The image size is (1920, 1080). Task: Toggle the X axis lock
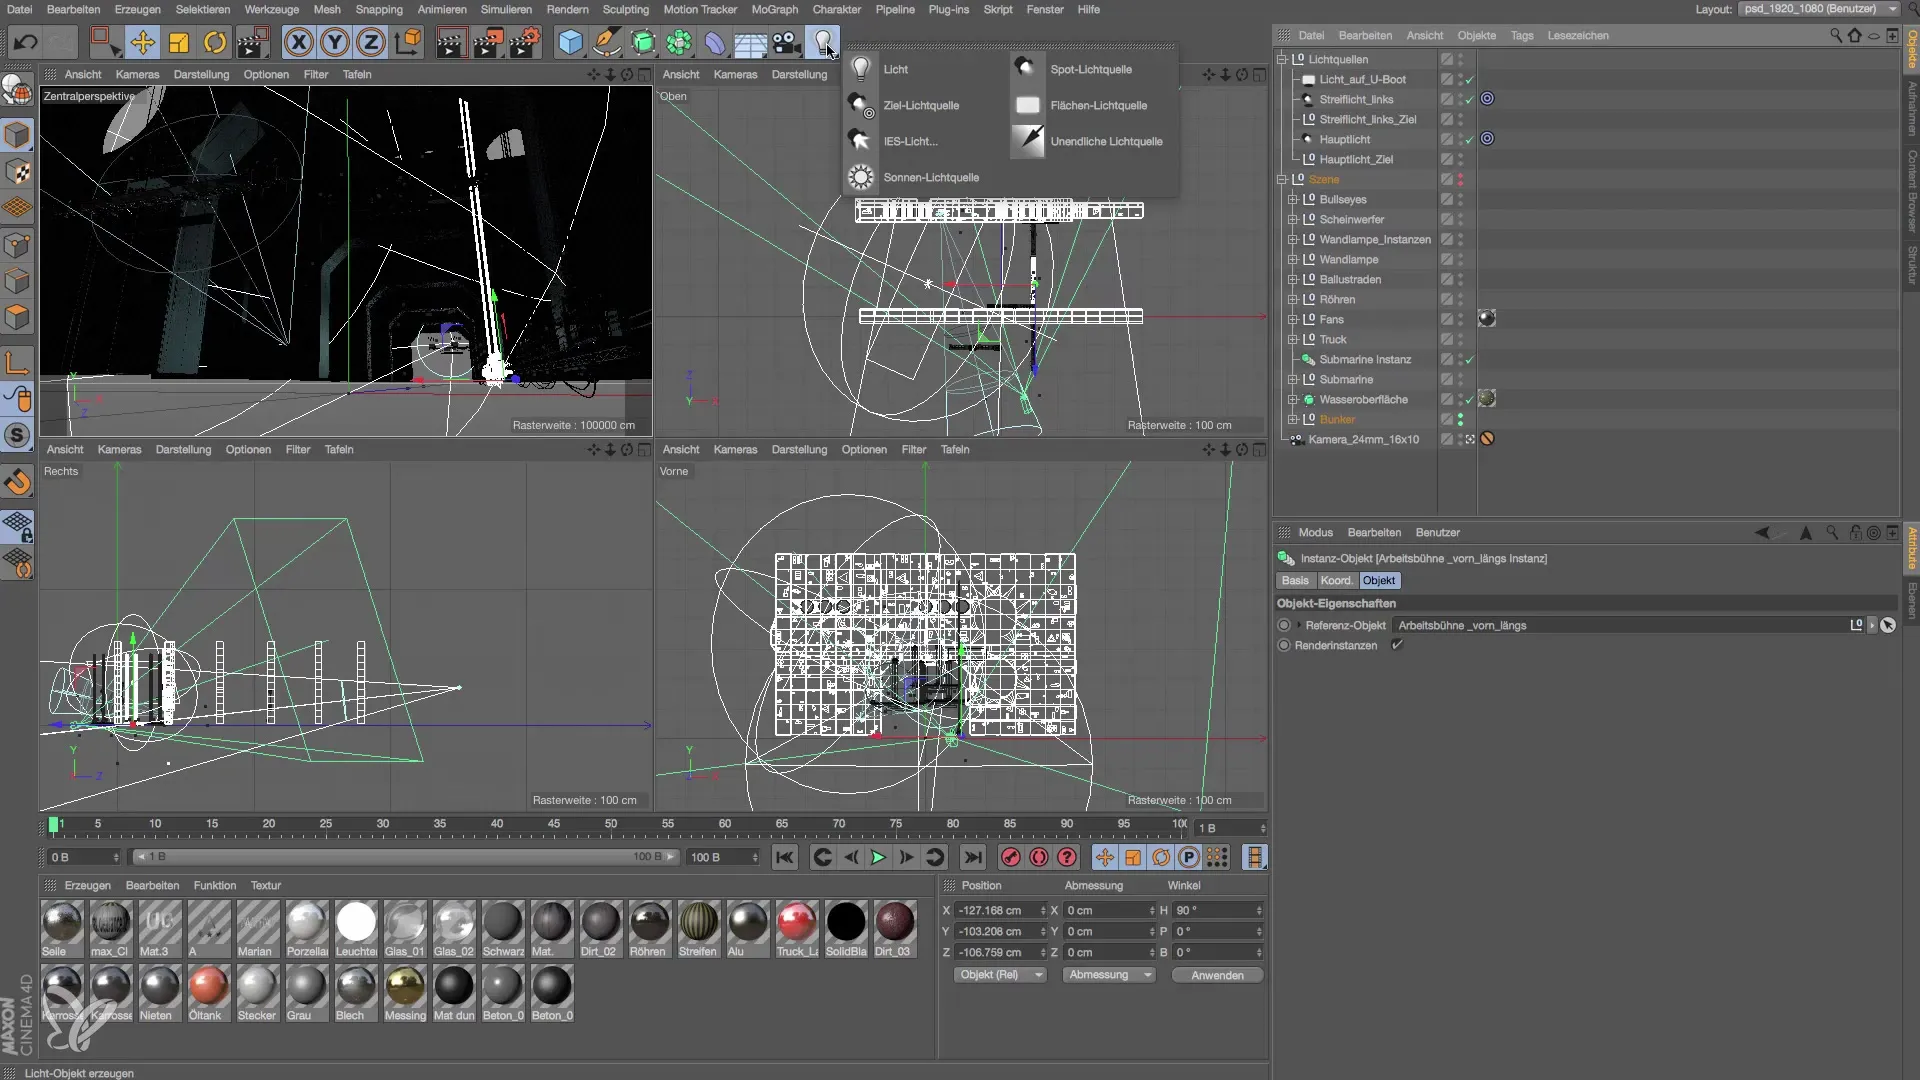(x=298, y=43)
